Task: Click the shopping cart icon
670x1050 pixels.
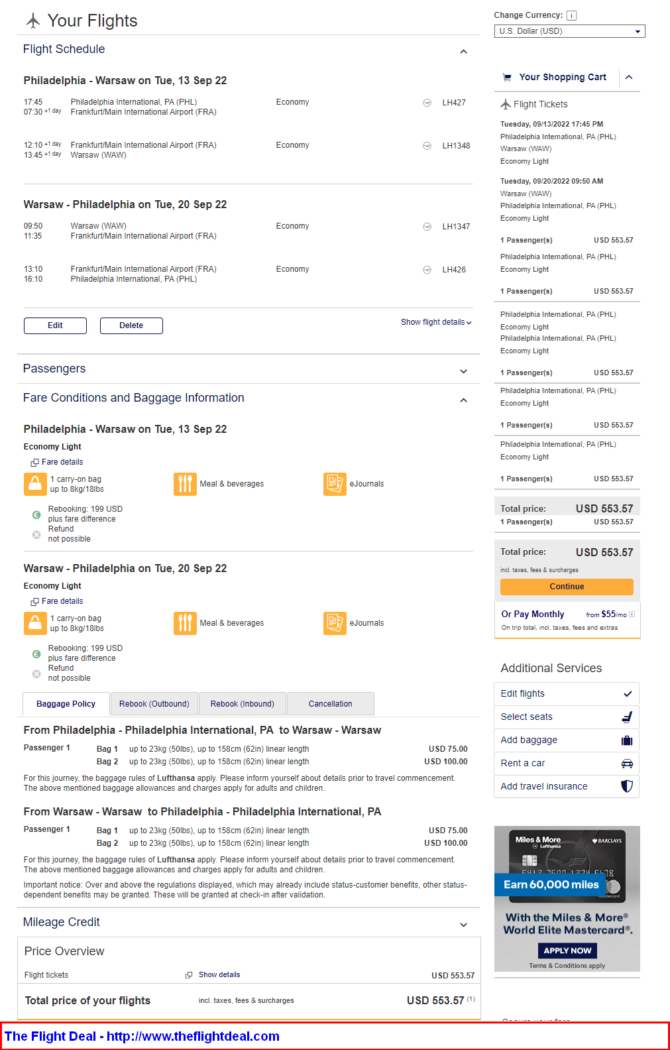Action: (x=507, y=78)
